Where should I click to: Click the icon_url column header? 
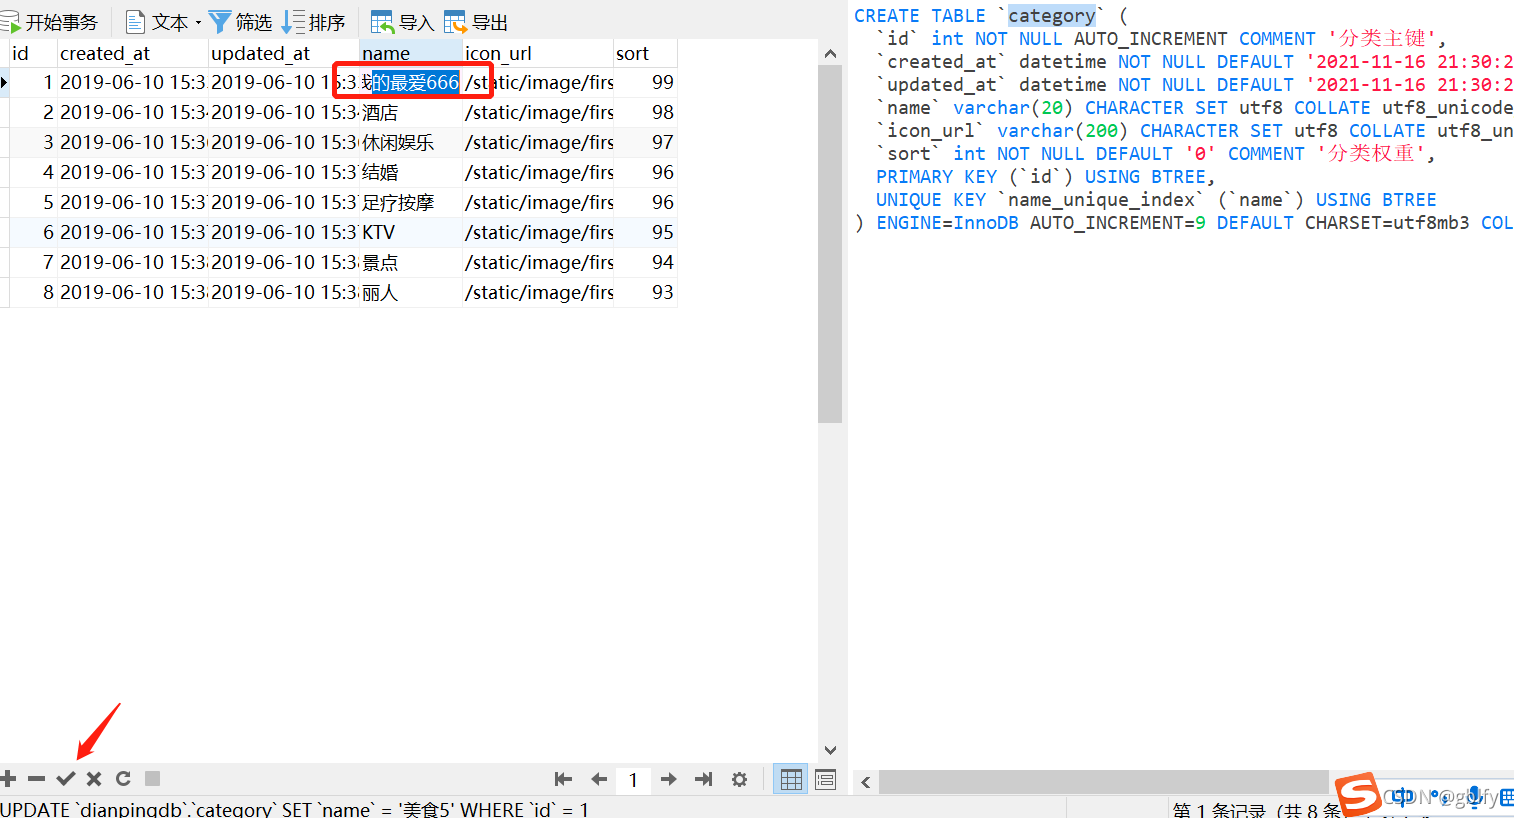pos(538,53)
